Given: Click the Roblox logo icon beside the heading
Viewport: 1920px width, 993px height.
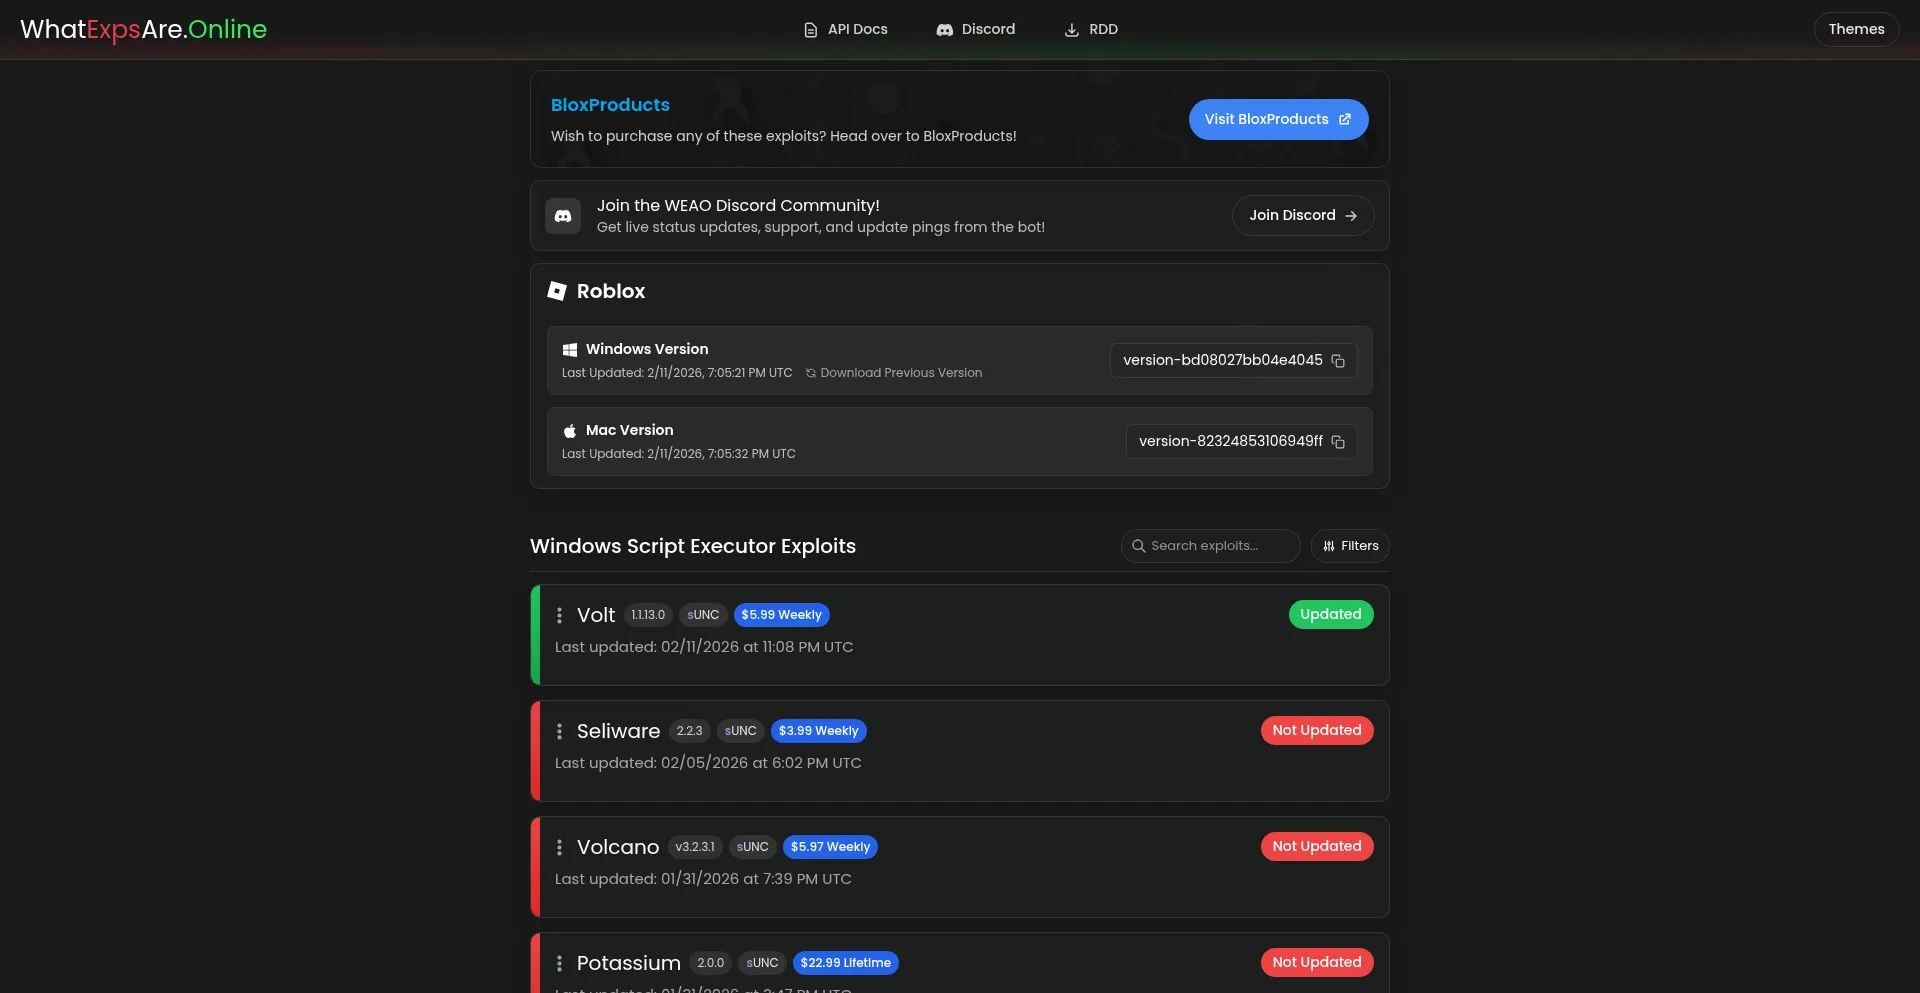Looking at the screenshot, I should coord(557,291).
